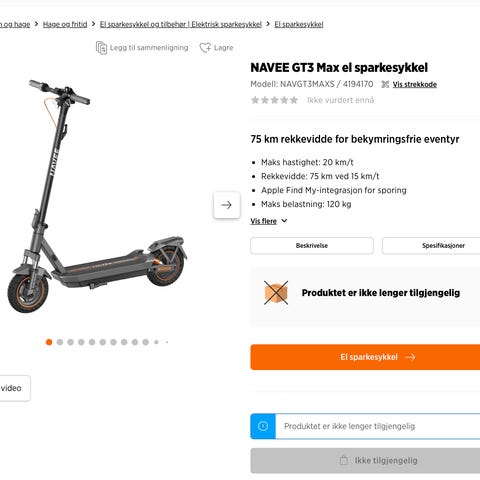Open the Hage og fritid breadcrumb
Image resolution: width=480 pixels, height=480 pixels.
click(65, 24)
